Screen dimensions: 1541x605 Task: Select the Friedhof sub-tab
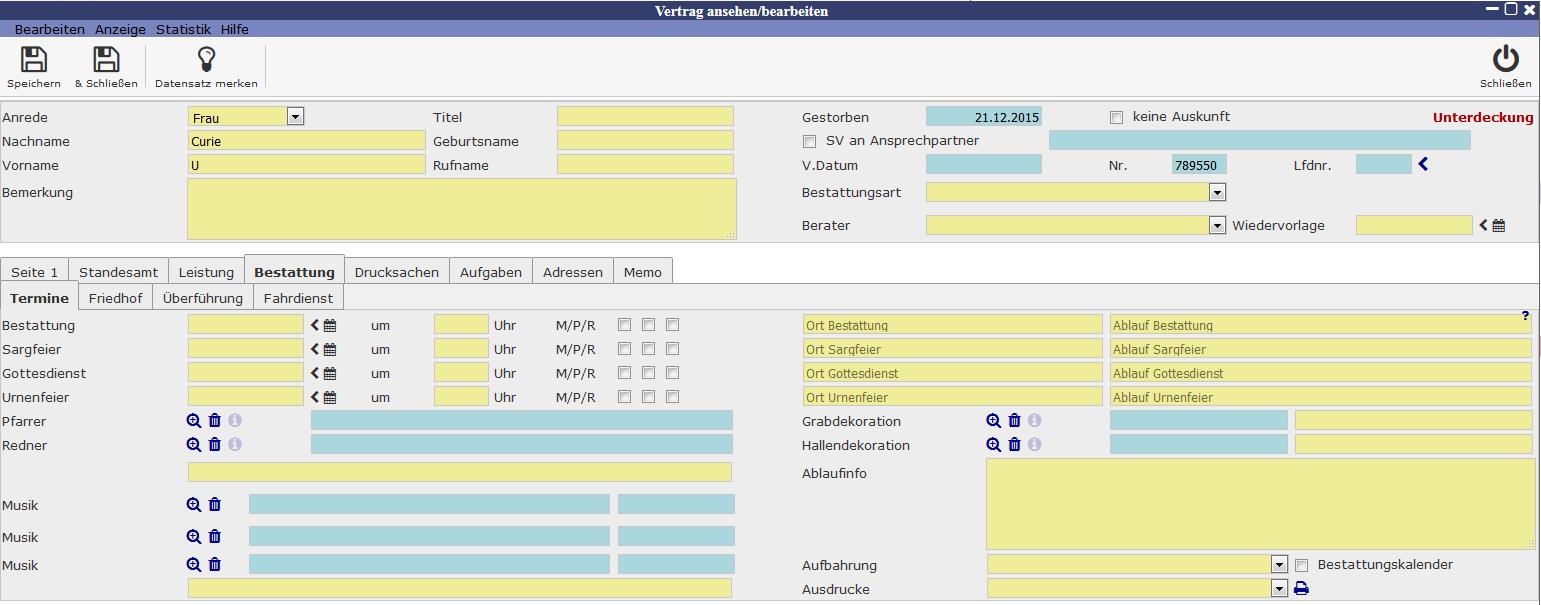[x=115, y=298]
